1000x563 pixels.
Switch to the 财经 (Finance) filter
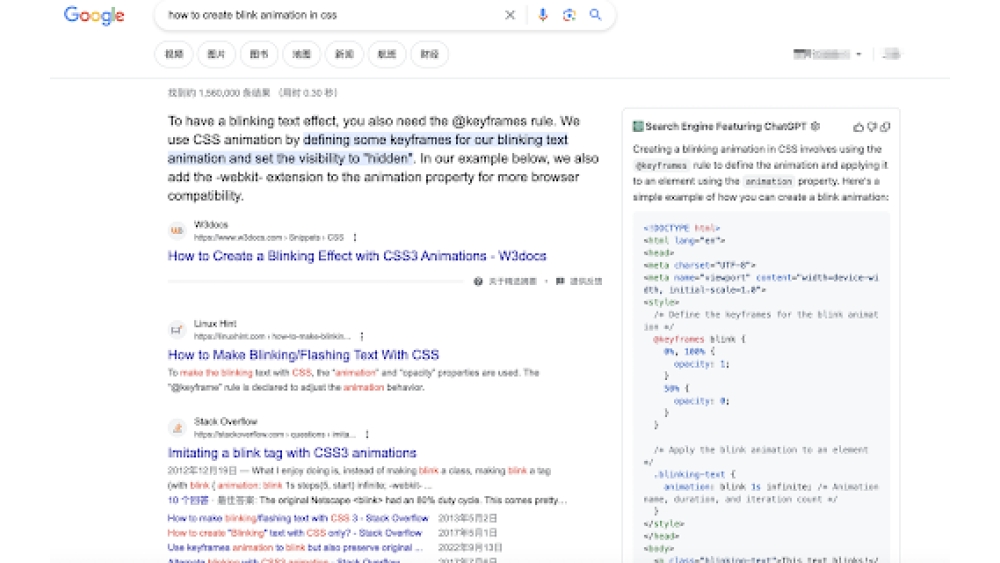pos(430,54)
